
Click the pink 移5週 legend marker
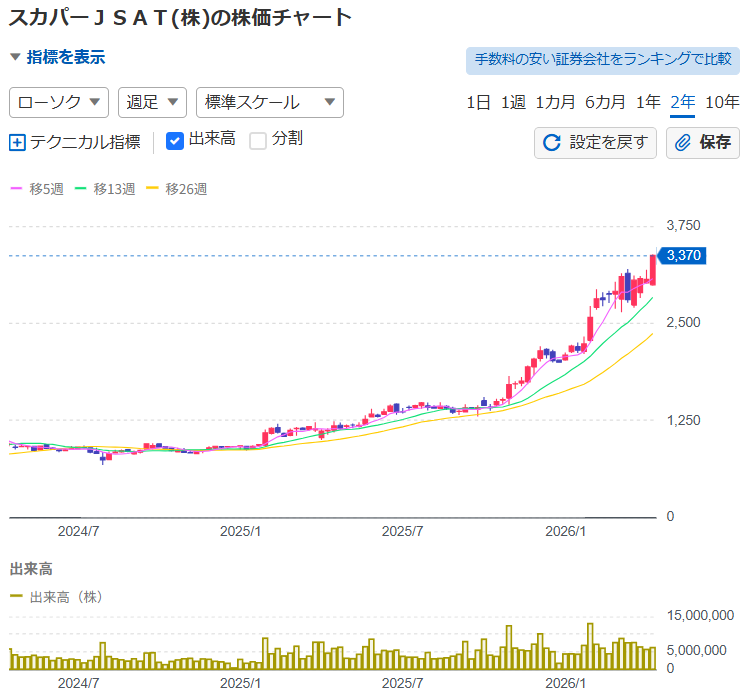(15, 188)
